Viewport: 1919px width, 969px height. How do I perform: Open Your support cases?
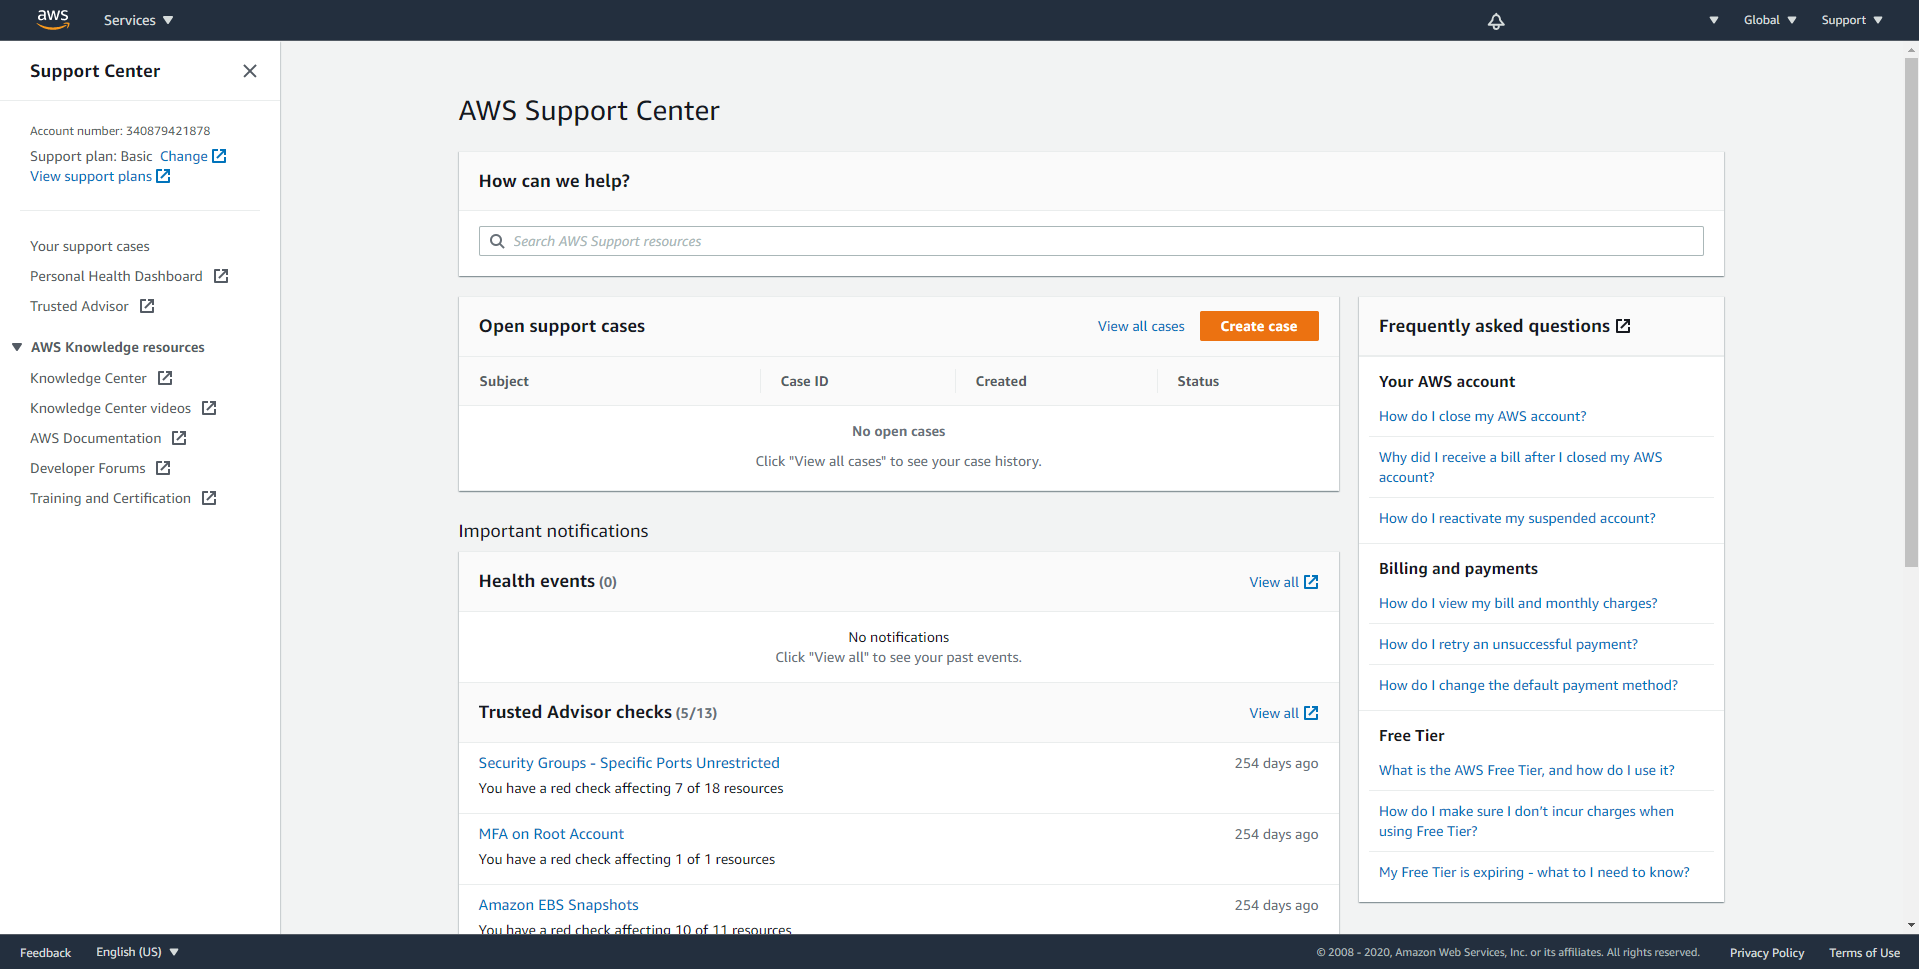90,246
